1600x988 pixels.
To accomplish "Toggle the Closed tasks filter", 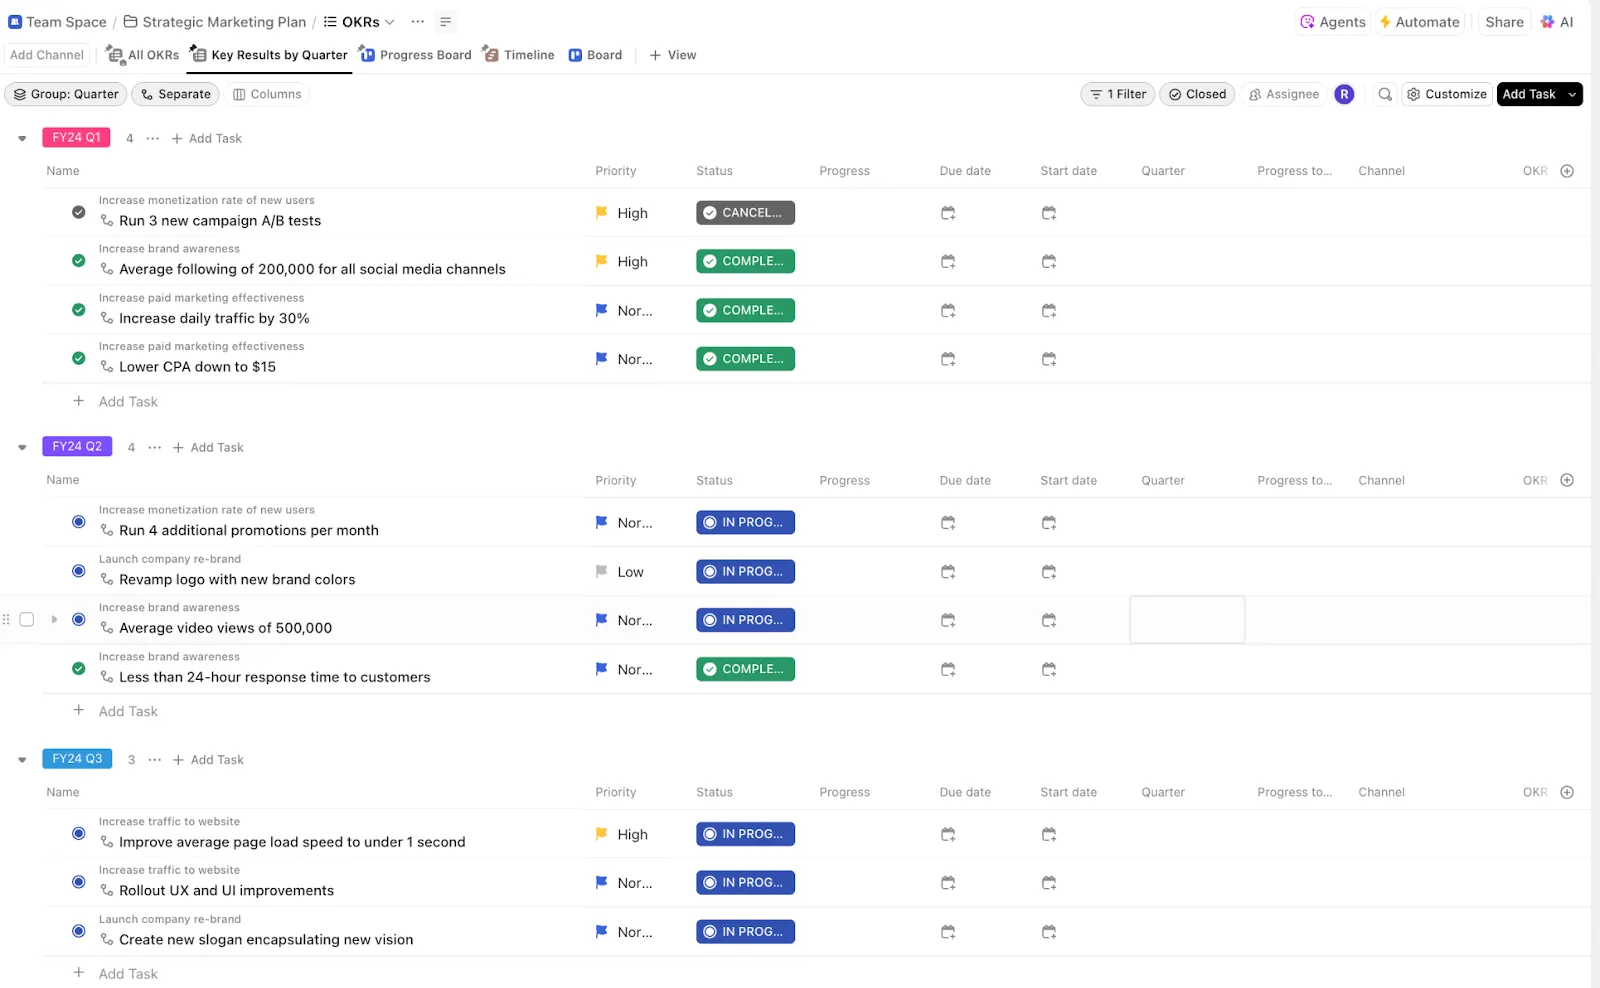I will click(x=1197, y=94).
